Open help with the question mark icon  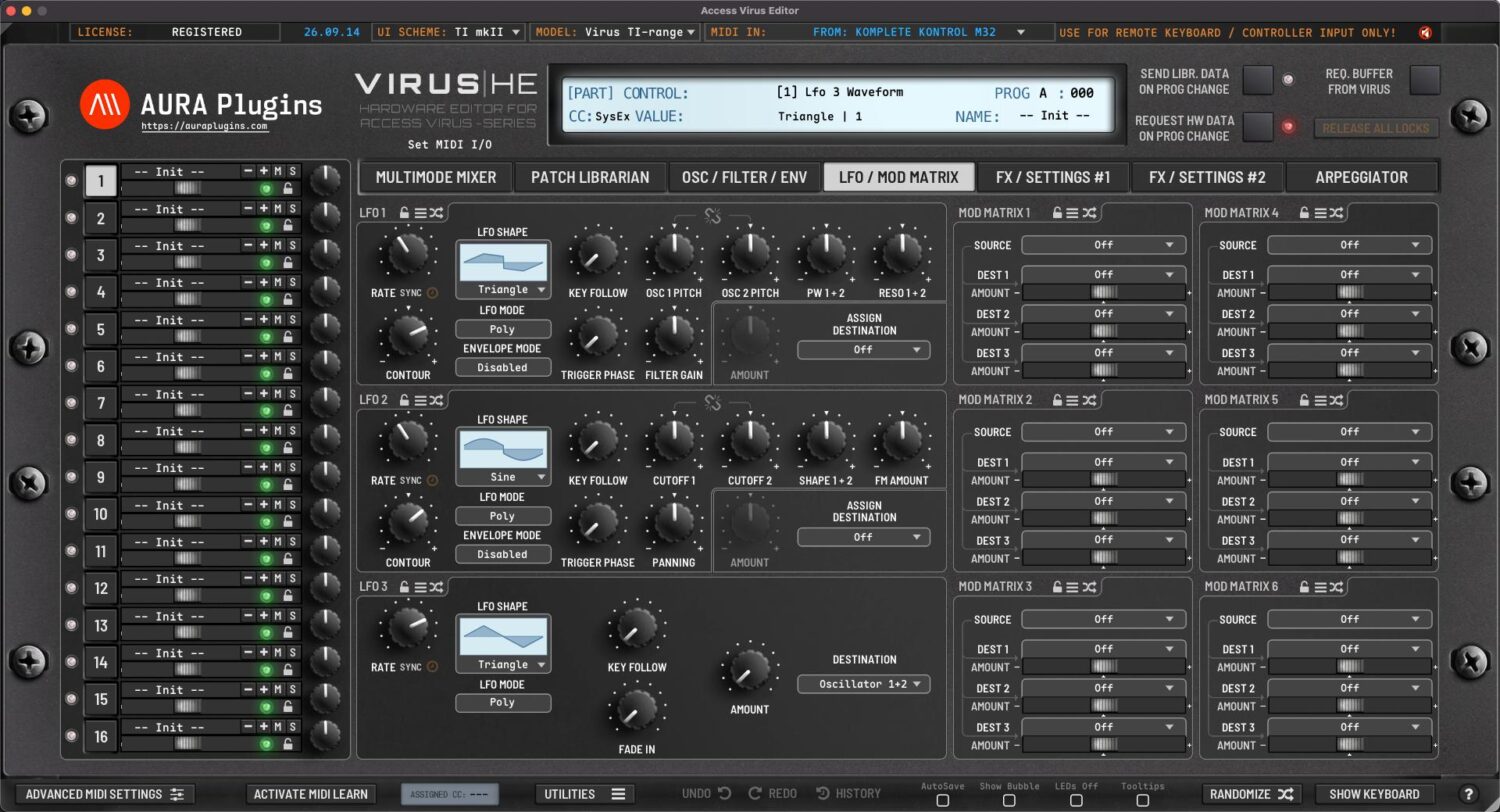click(x=1468, y=794)
